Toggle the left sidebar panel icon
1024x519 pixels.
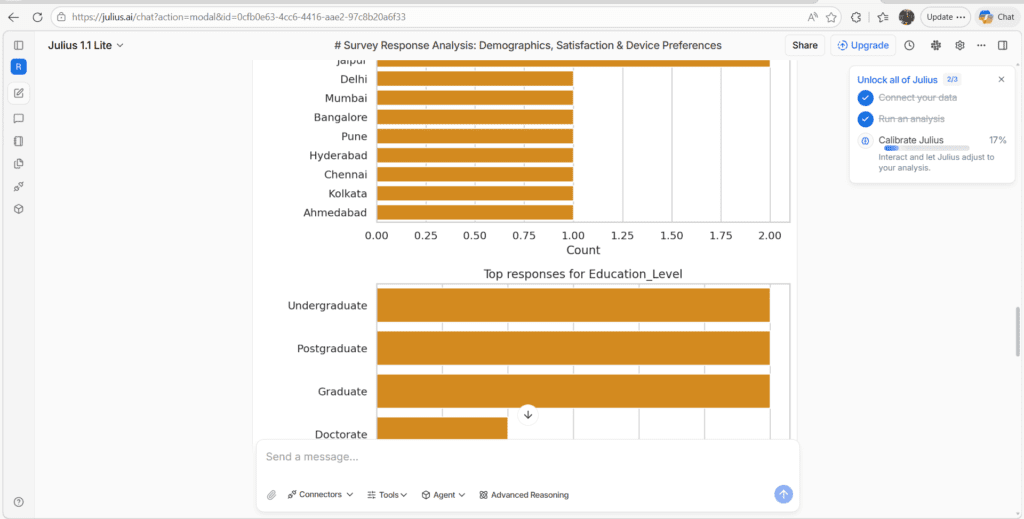point(18,45)
